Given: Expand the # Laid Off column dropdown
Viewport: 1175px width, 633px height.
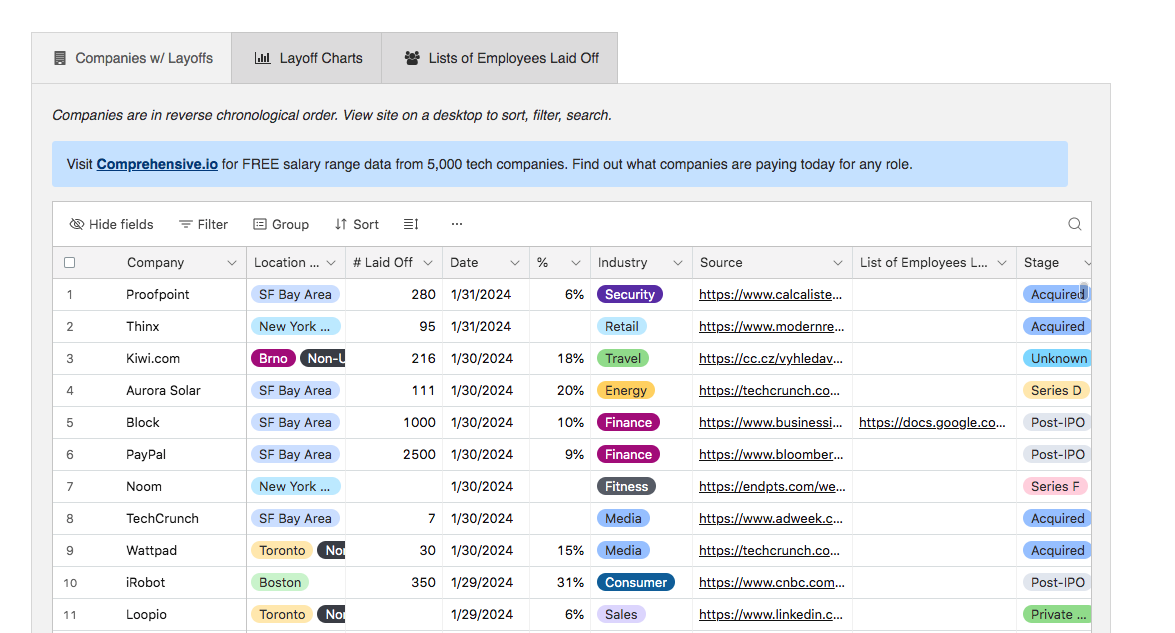Looking at the screenshot, I should tap(428, 263).
